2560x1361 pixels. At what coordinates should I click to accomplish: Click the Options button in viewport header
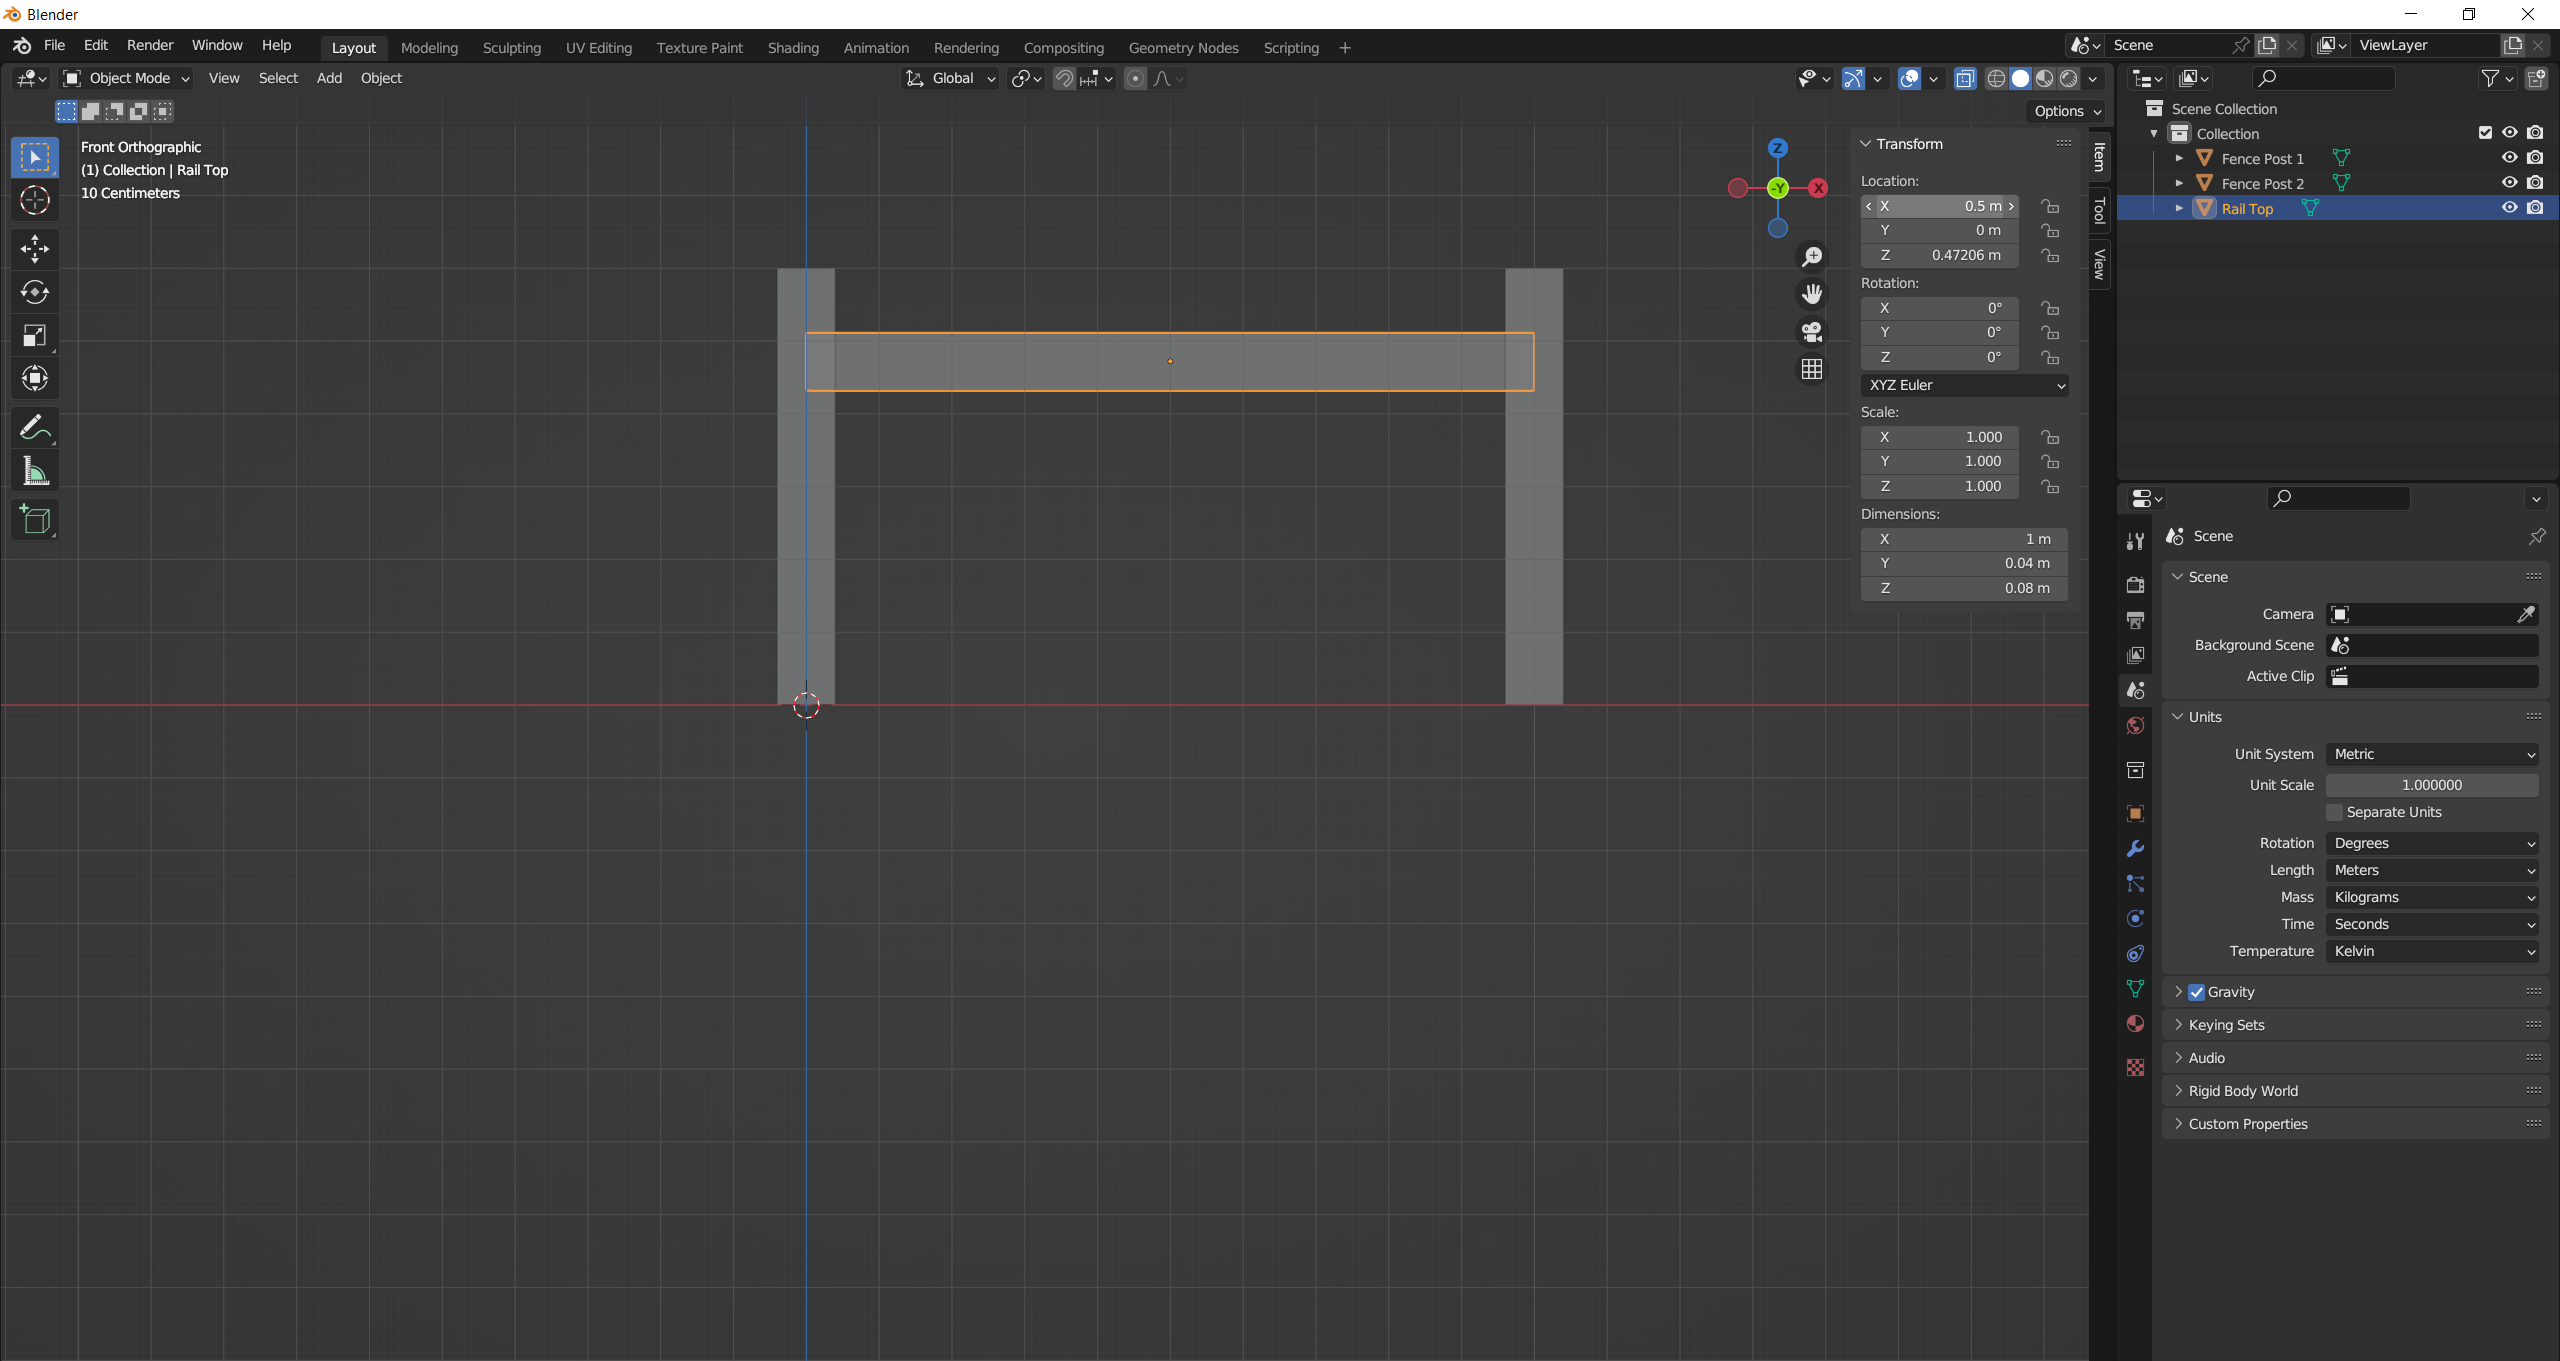(x=2067, y=111)
